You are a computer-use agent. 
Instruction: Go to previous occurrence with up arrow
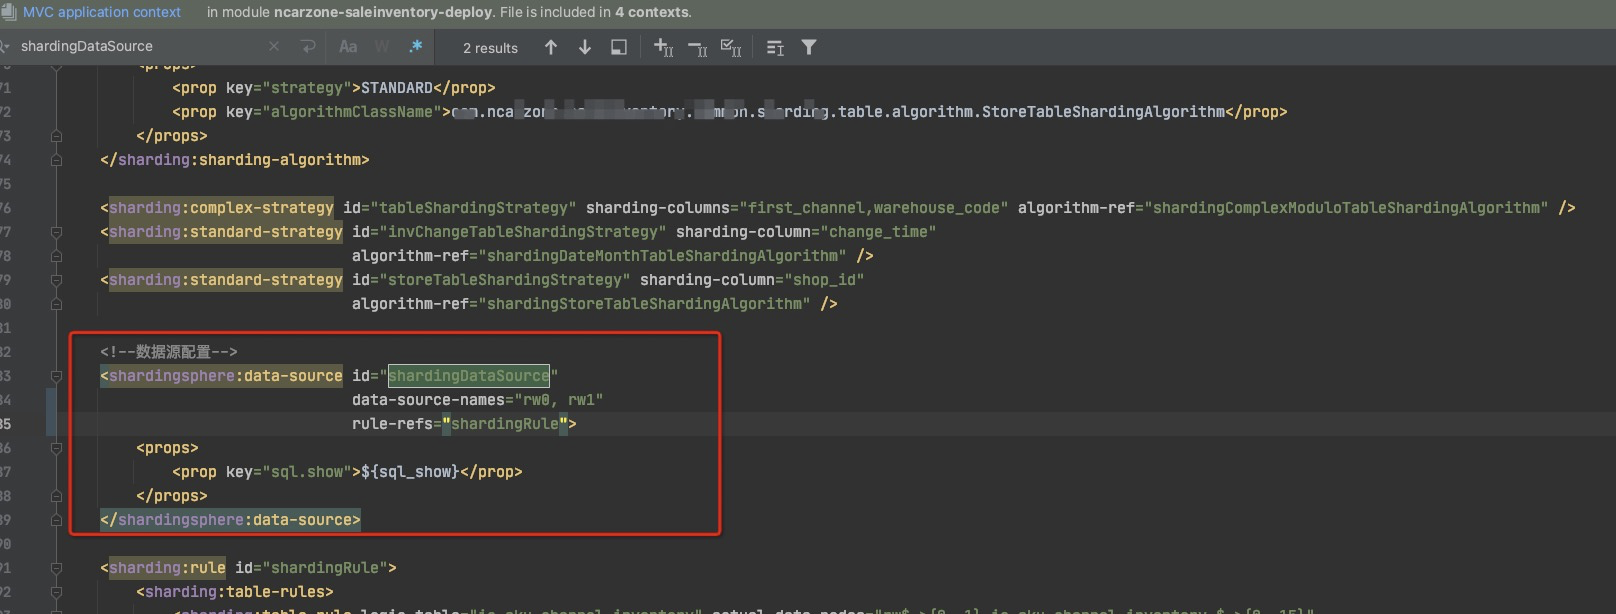coord(551,47)
